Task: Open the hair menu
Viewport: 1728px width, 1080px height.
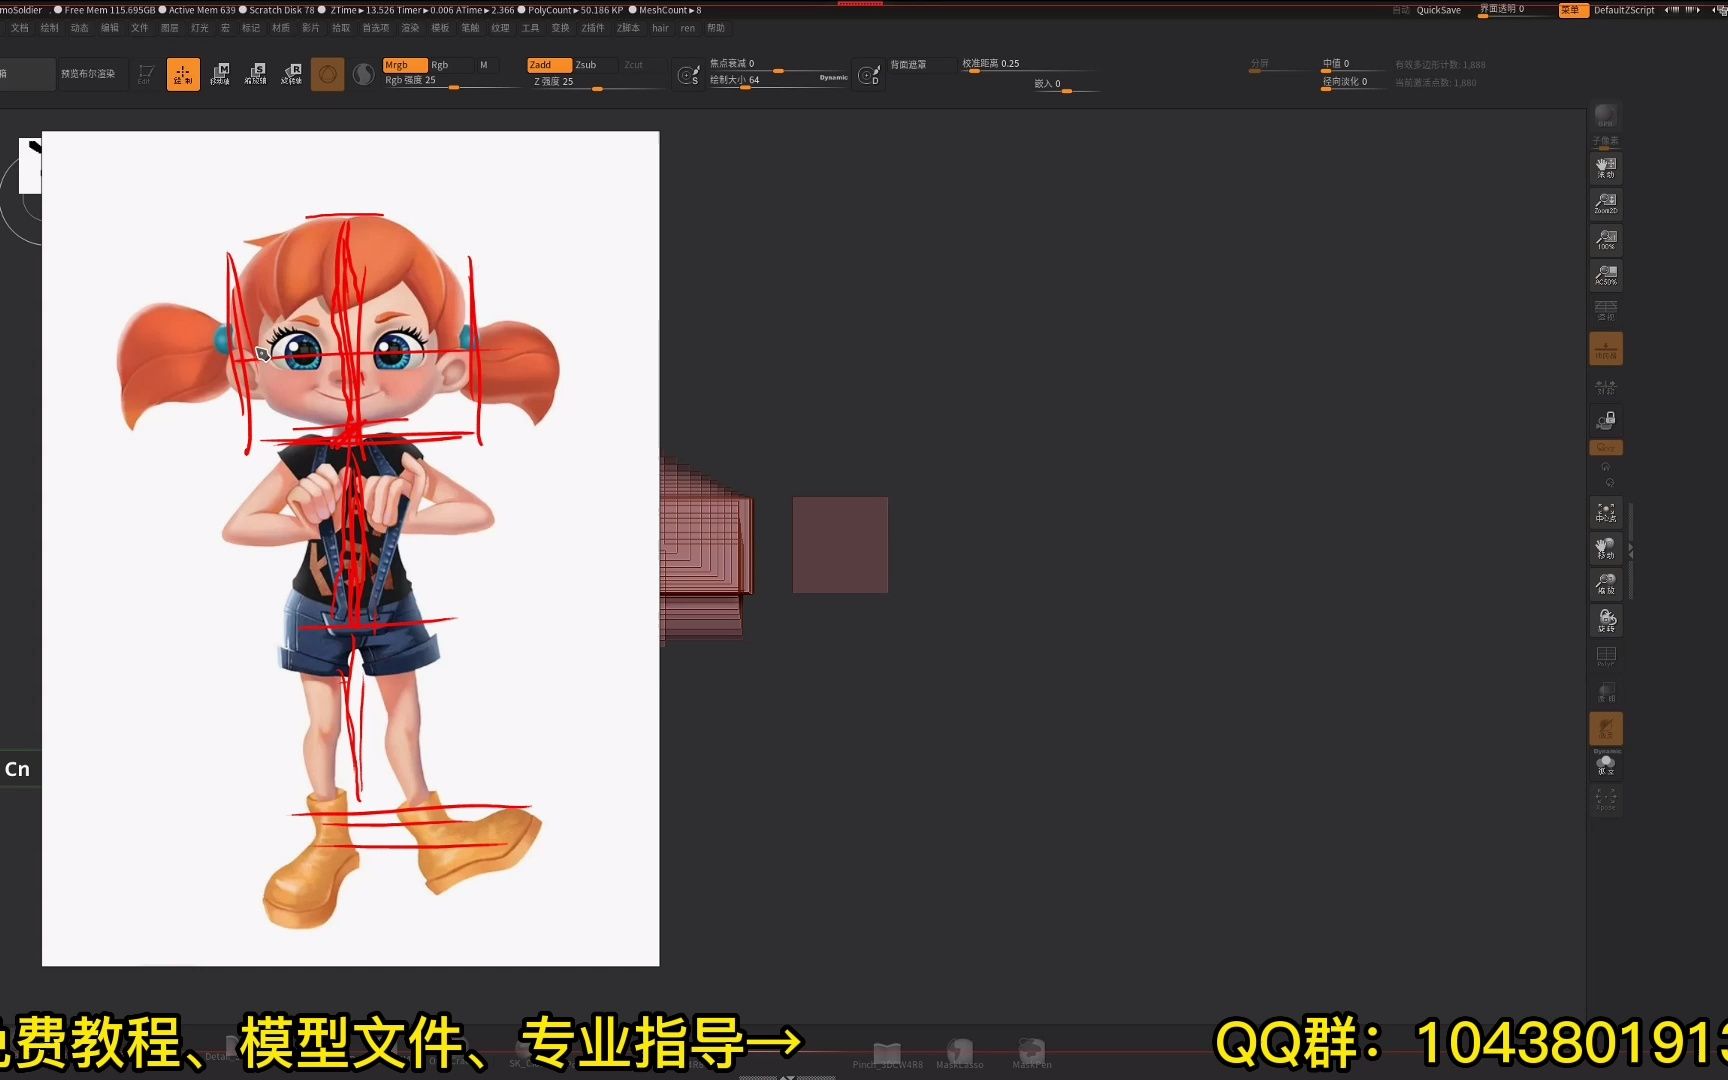Action: 660,28
